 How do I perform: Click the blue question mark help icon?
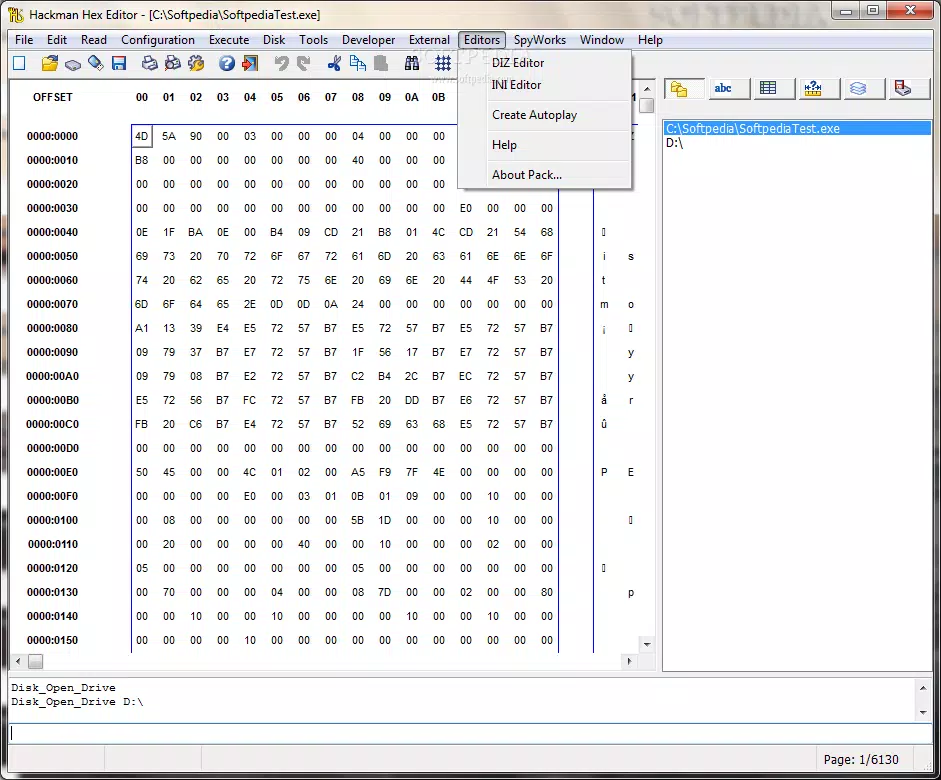point(226,63)
